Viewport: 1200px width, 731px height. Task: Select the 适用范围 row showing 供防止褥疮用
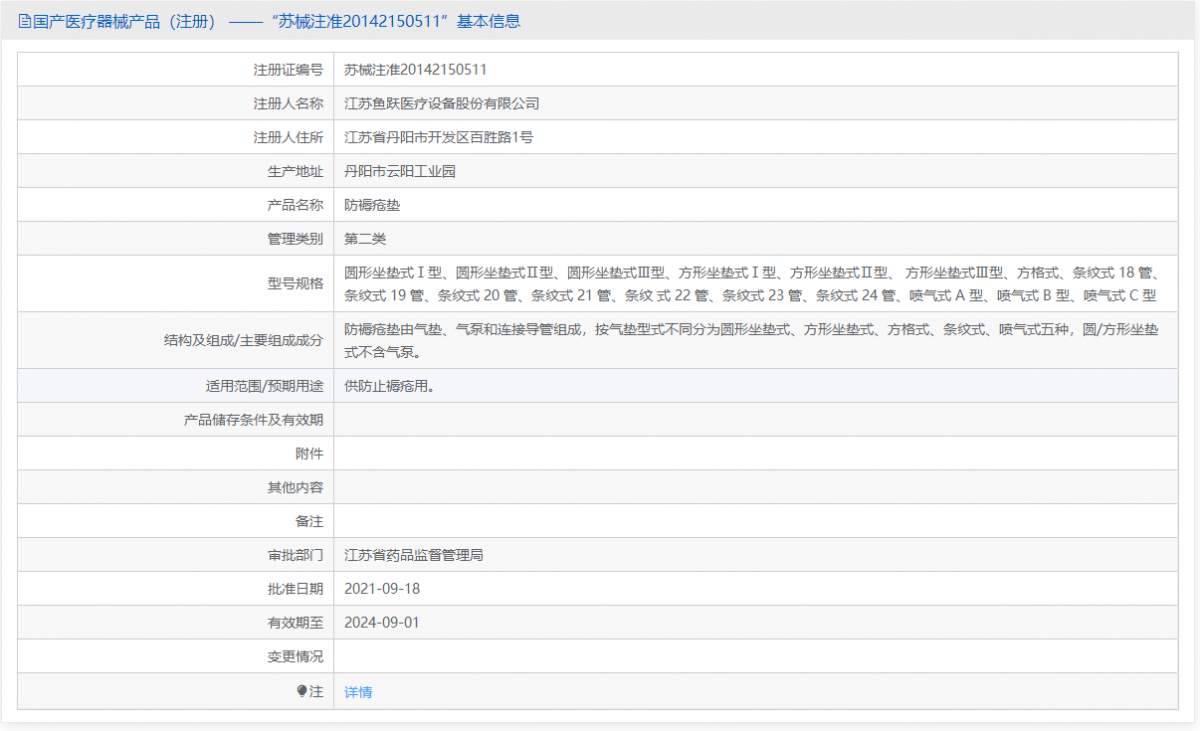(x=390, y=385)
